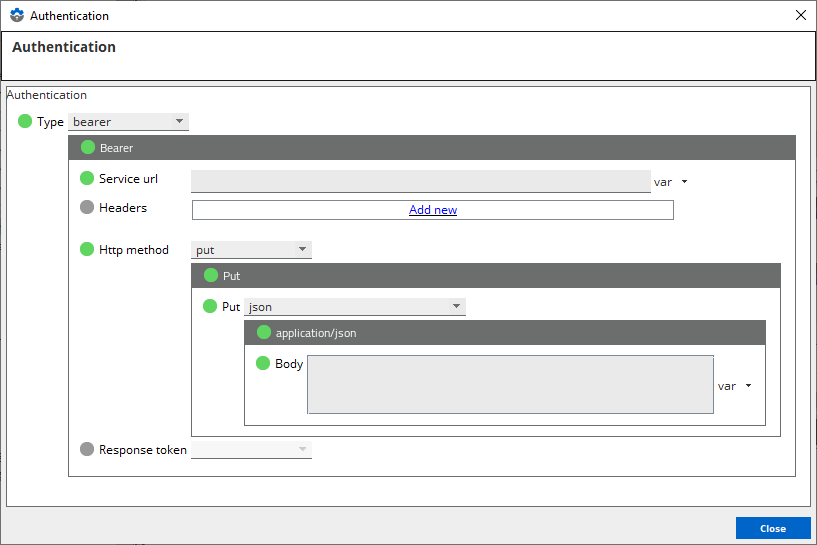This screenshot has width=817, height=545.
Task: Click the grey Response token circle
Action: click(87, 449)
